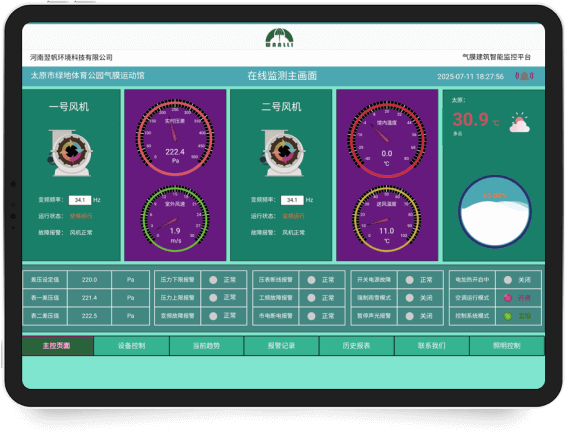Click the 65.00% humidity liquid level circle
566x433 pixels.
tap(495, 211)
